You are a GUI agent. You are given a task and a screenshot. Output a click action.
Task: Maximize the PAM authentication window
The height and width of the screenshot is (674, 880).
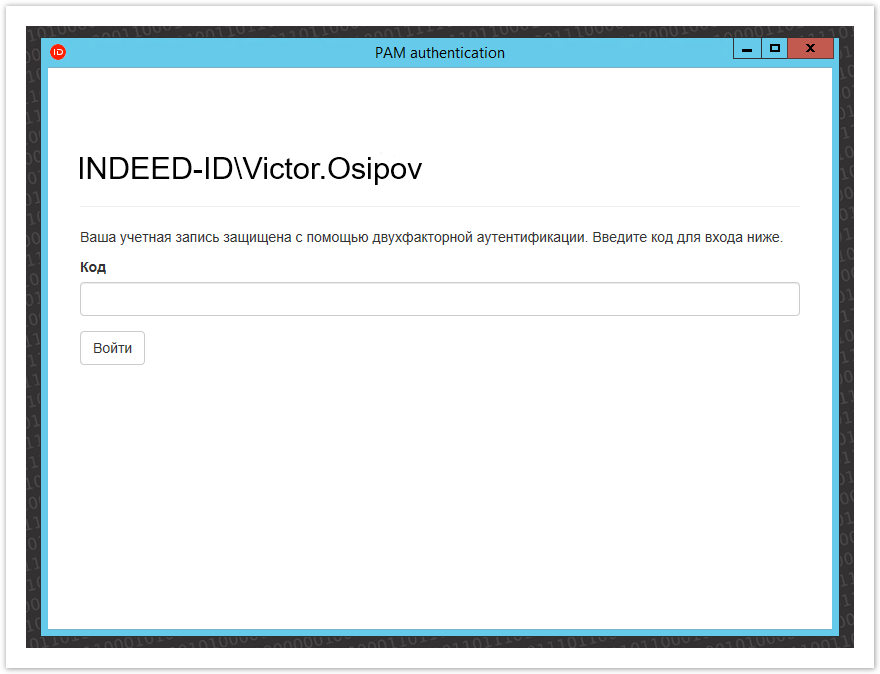(x=773, y=49)
